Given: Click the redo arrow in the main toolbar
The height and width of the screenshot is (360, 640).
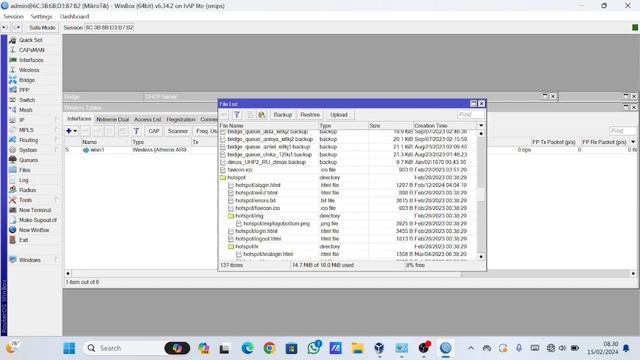Looking at the screenshot, I should (17, 27).
